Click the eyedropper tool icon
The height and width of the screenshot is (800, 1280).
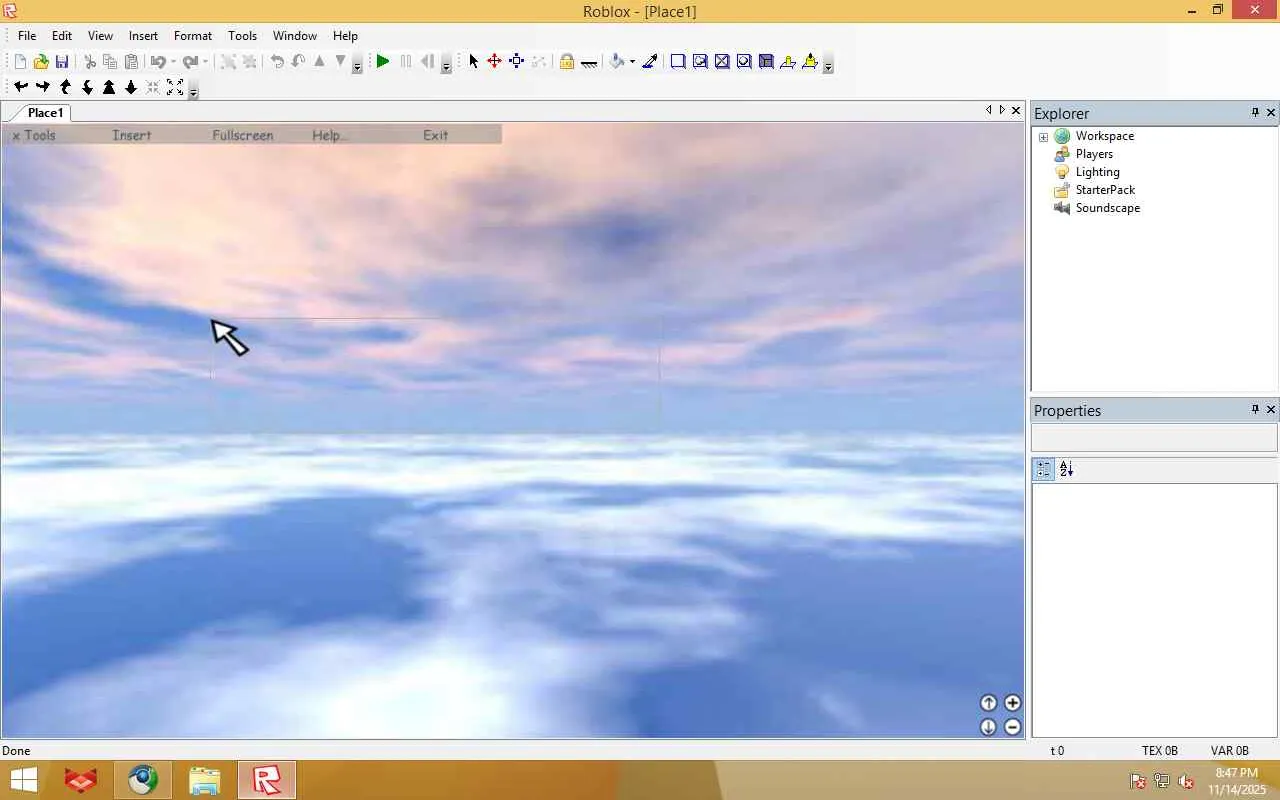pyautogui.click(x=649, y=62)
